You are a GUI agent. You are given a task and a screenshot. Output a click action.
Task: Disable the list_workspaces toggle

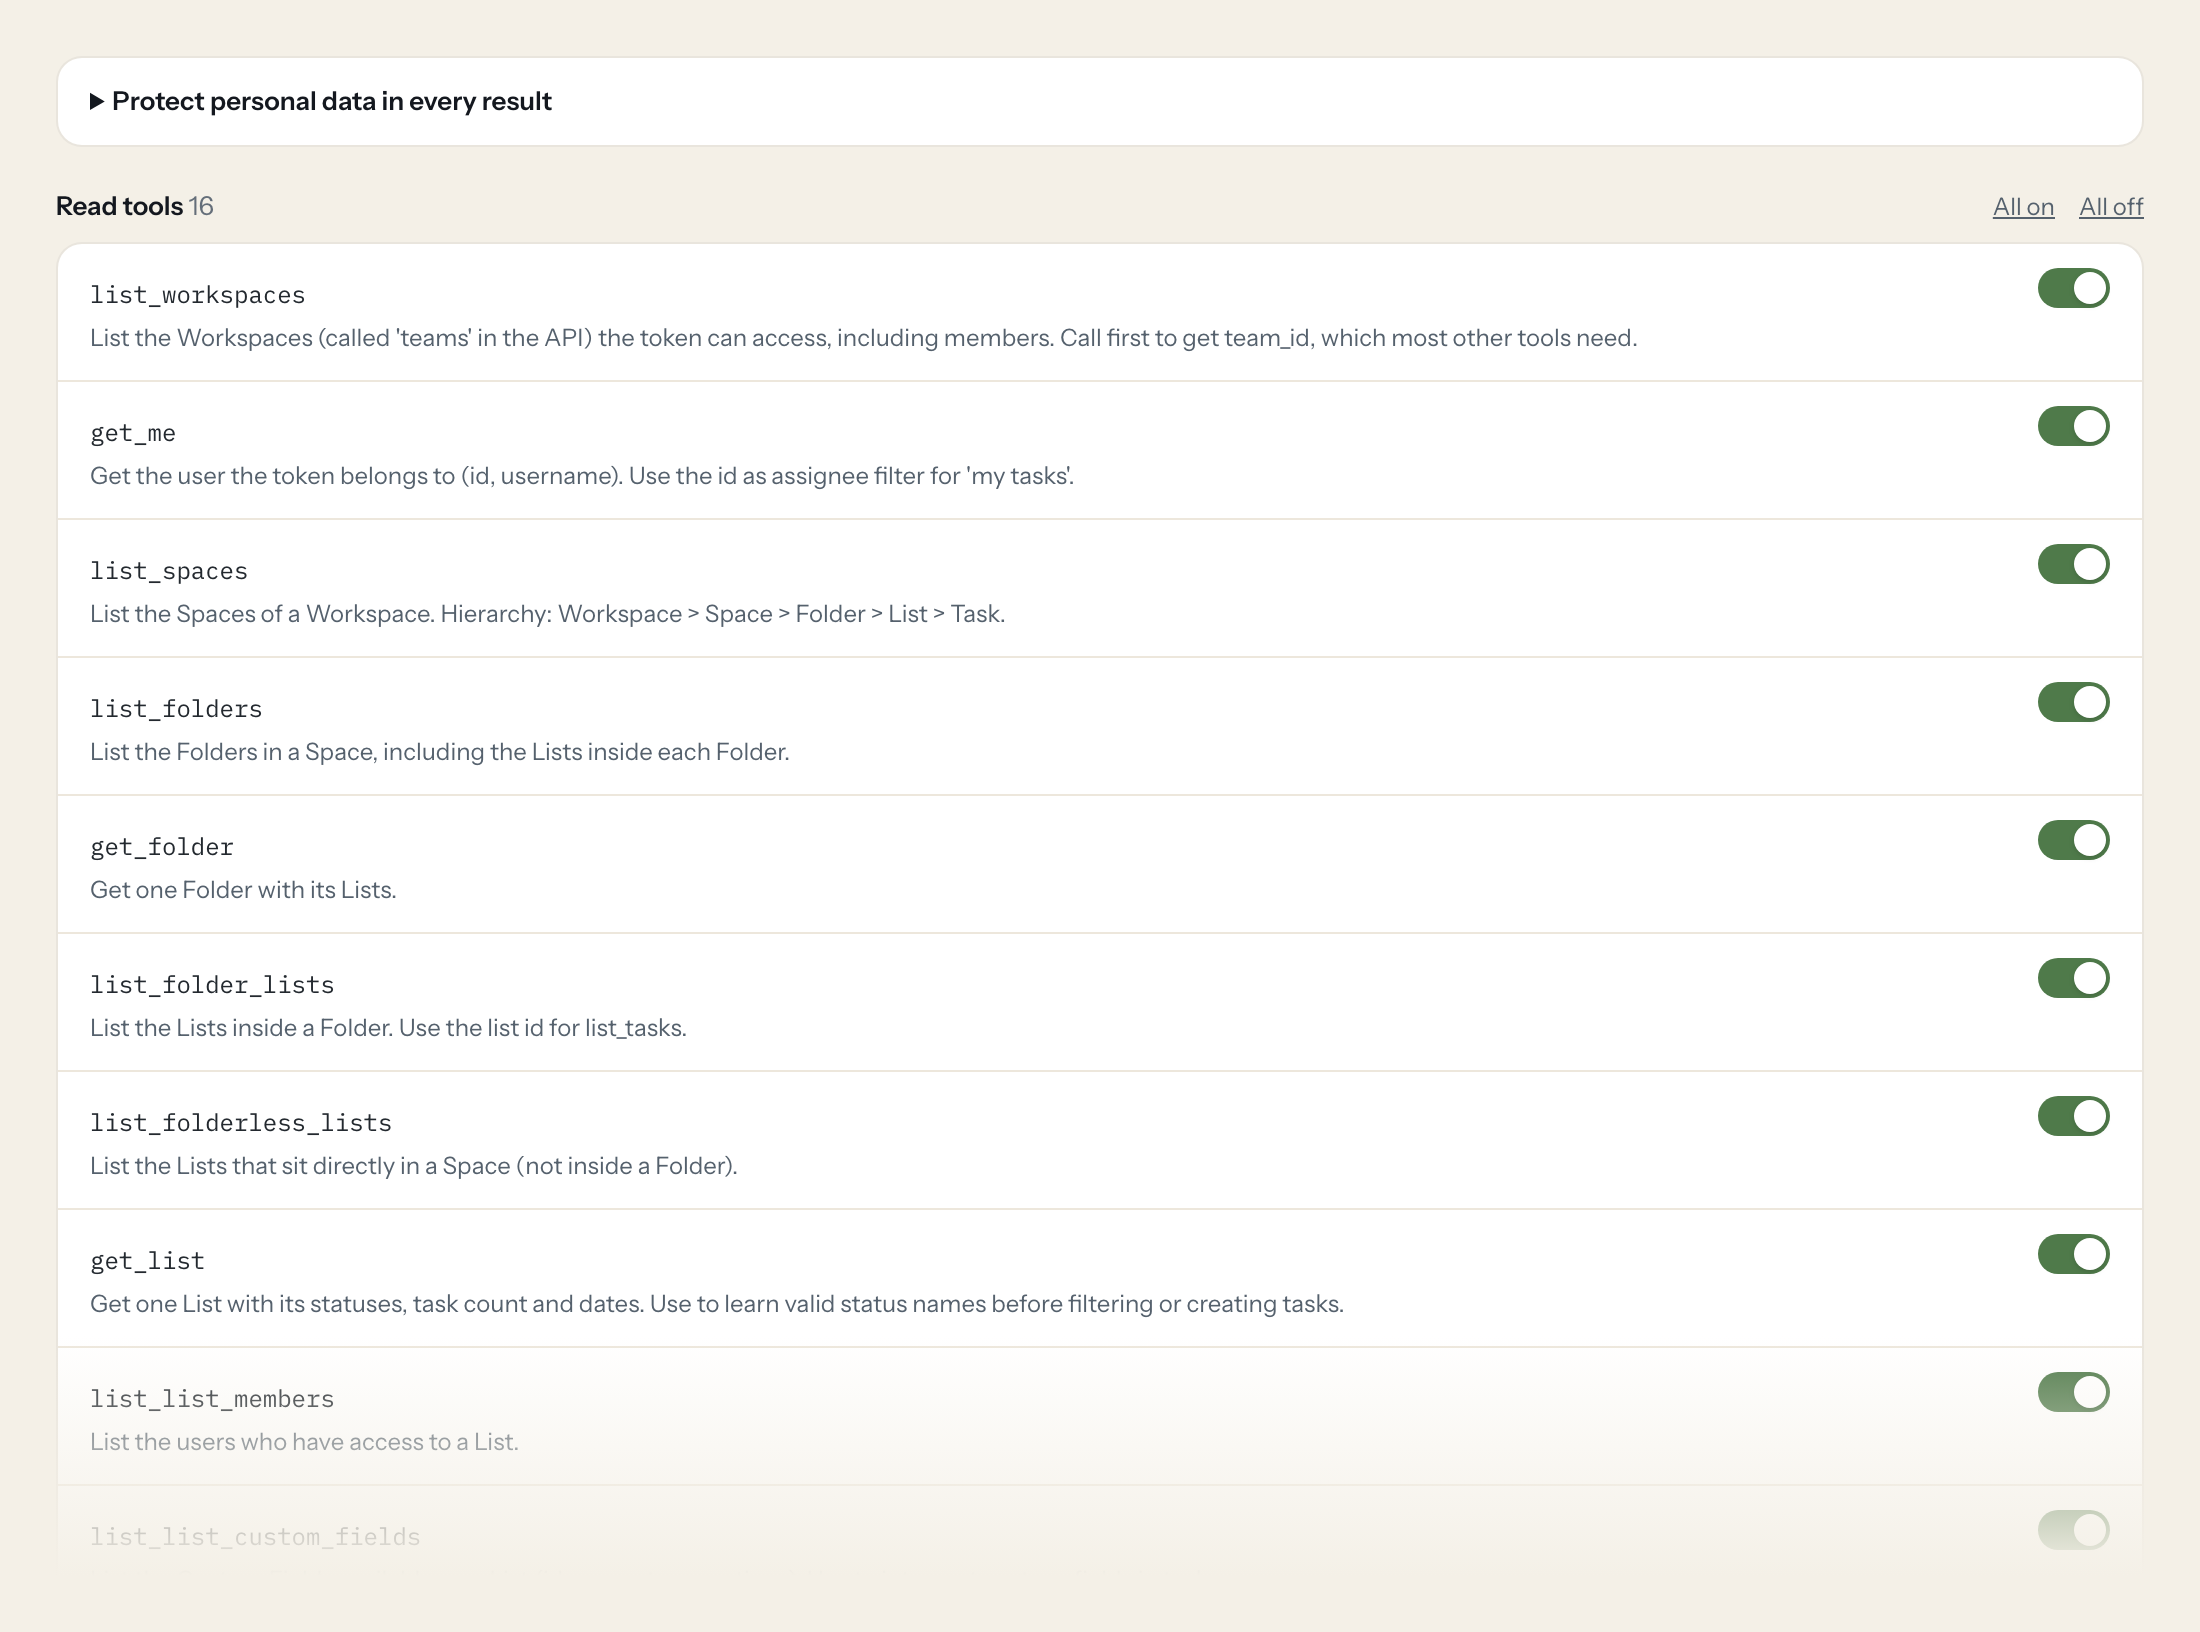(2073, 288)
